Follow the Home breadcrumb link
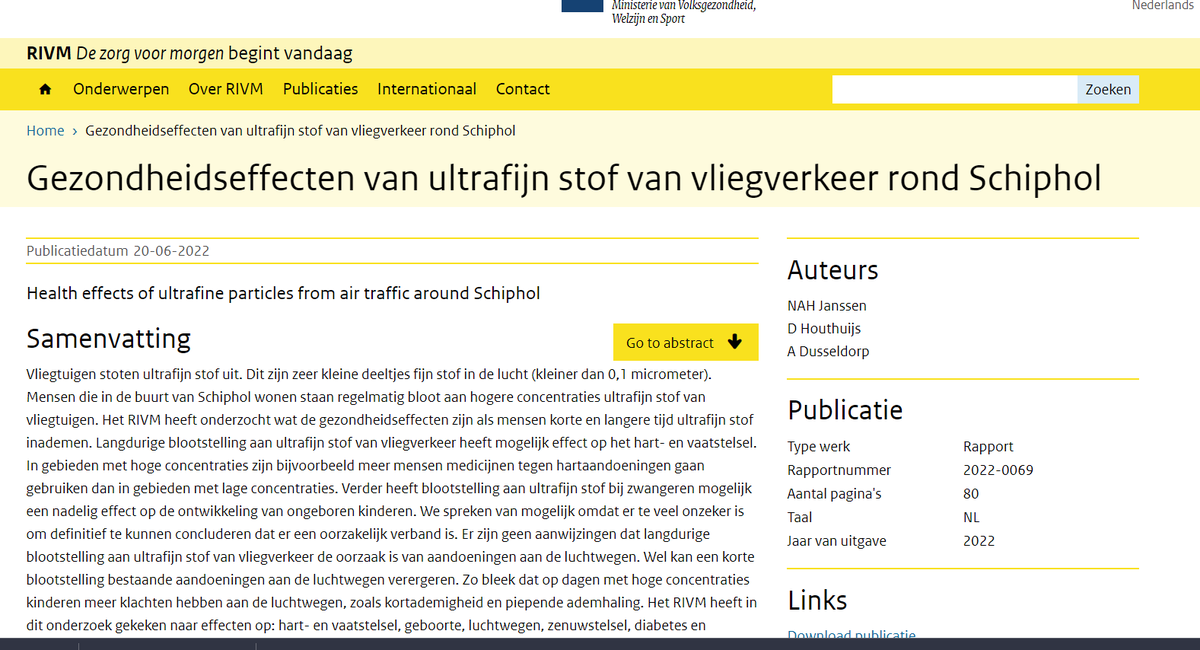Image resolution: width=1200 pixels, height=650 pixels. pyautogui.click(x=45, y=131)
